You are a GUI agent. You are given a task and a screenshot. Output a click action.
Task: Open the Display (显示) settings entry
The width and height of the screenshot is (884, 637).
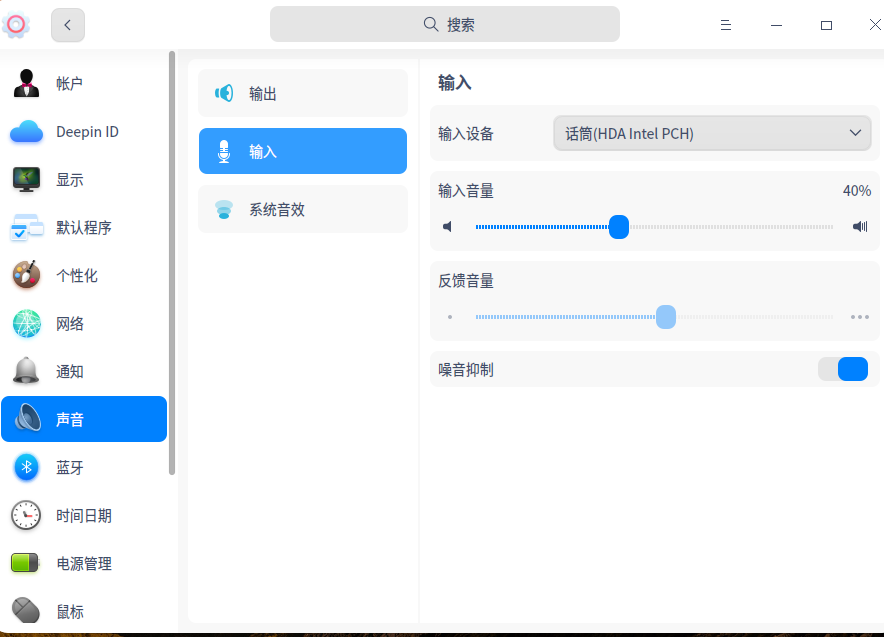point(84,180)
